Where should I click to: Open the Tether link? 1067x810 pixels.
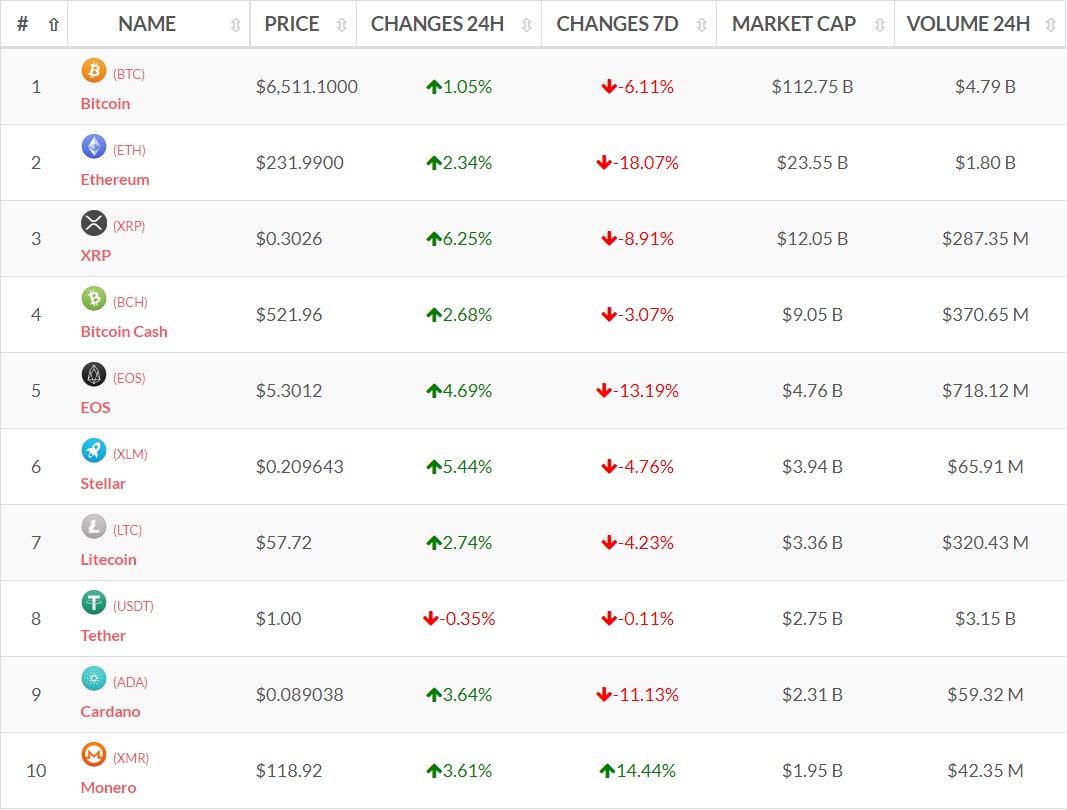[103, 636]
